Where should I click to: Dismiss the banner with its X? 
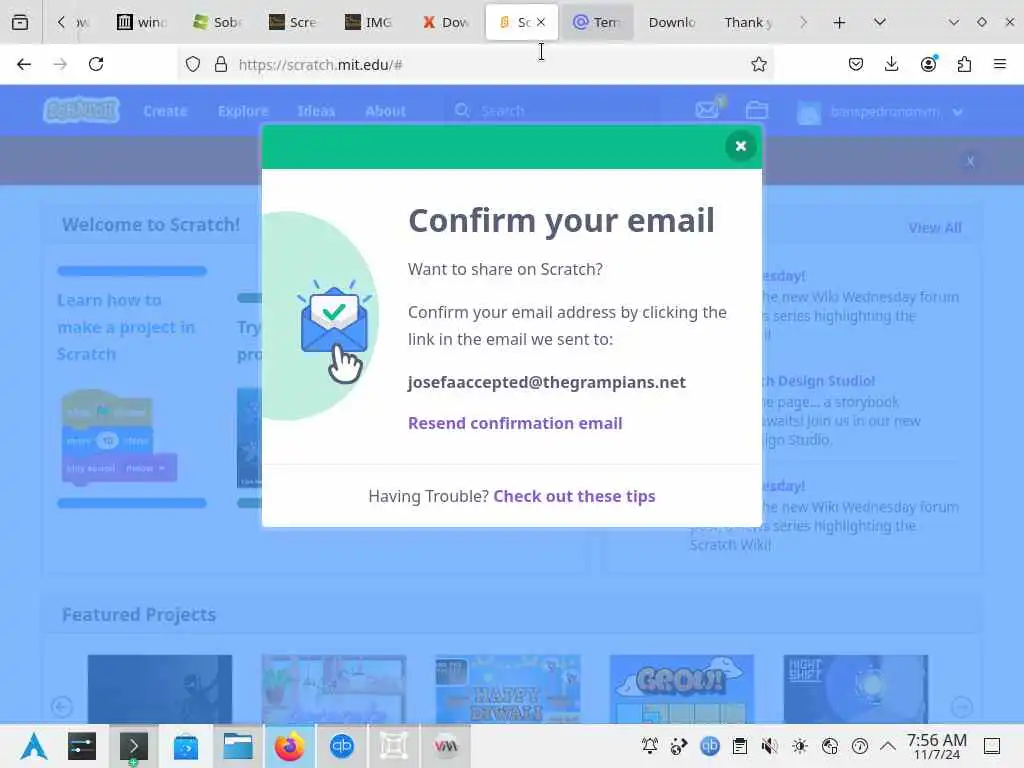[x=970, y=161]
